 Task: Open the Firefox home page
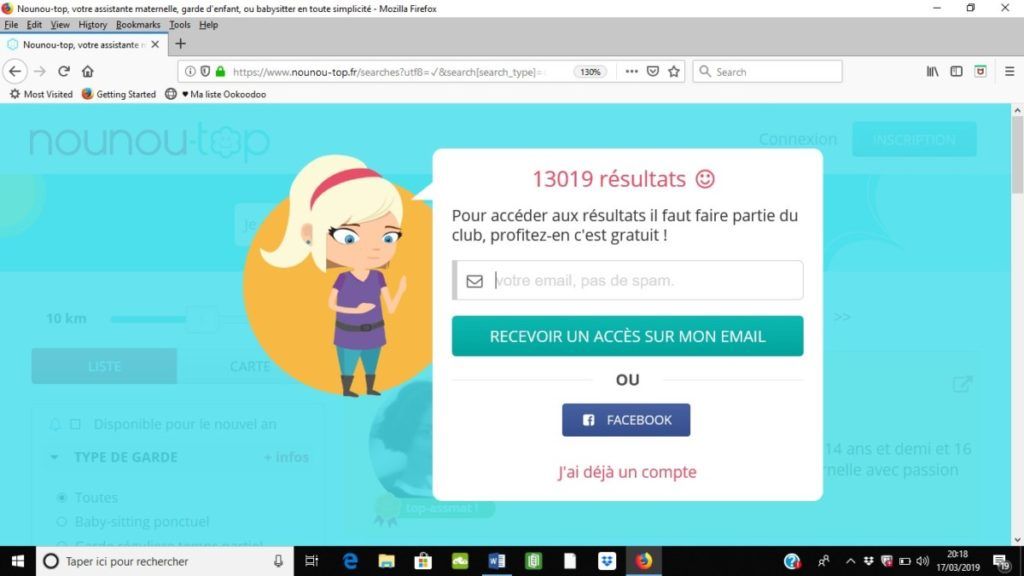coord(88,71)
